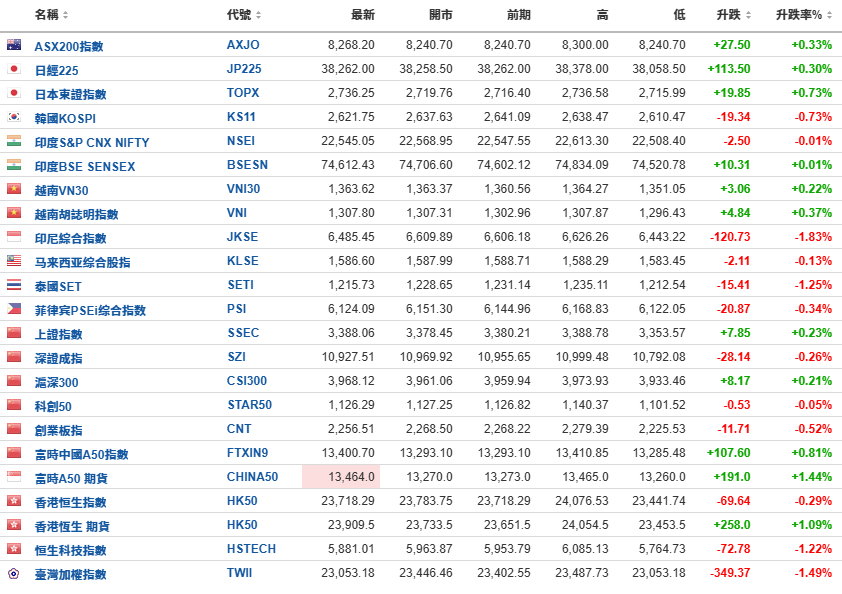Click the 最新 column header

tap(363, 15)
